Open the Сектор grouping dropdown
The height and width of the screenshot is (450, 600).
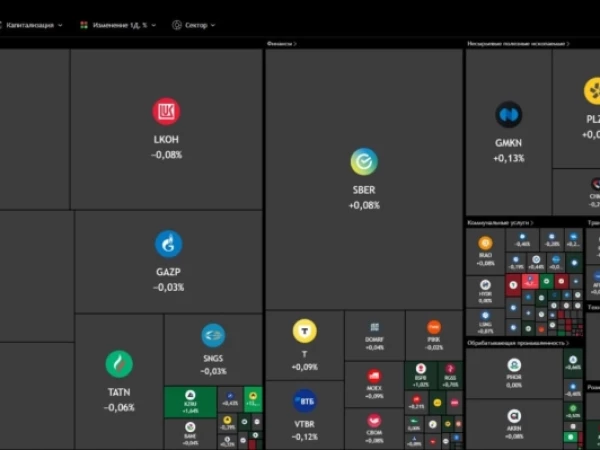pyautogui.click(x=194, y=25)
